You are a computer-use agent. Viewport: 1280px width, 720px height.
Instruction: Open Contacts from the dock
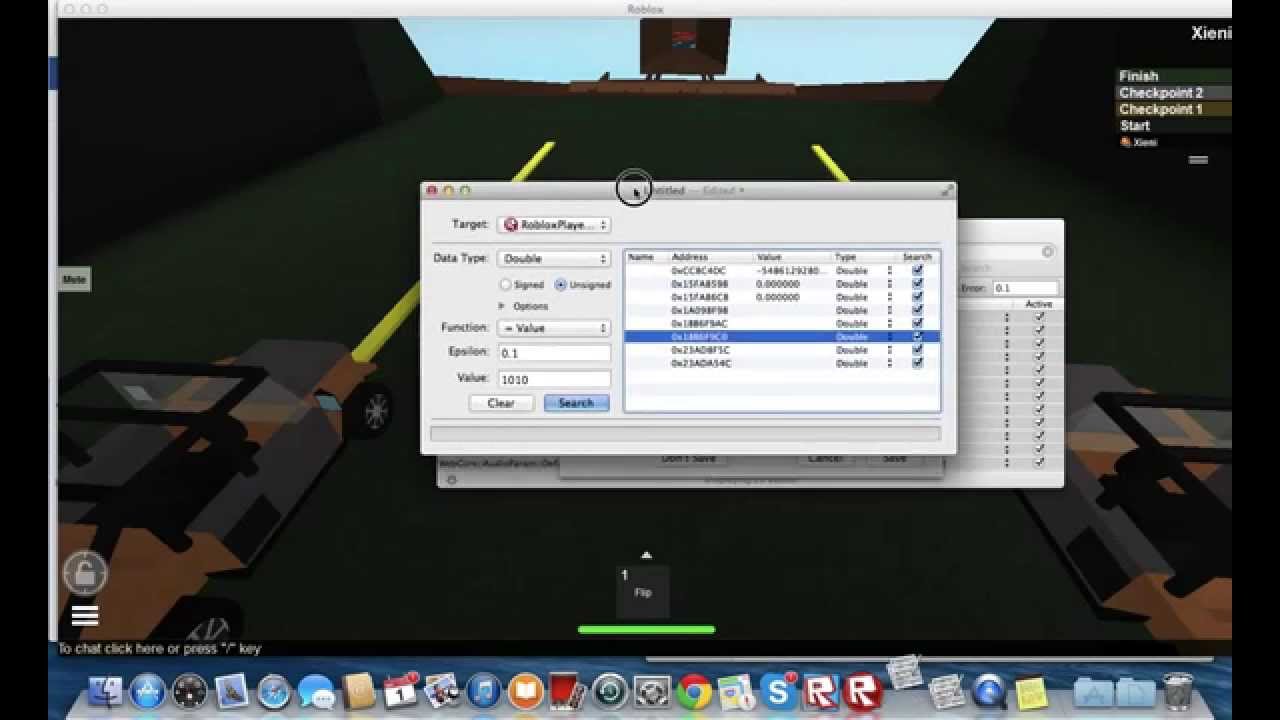click(358, 692)
